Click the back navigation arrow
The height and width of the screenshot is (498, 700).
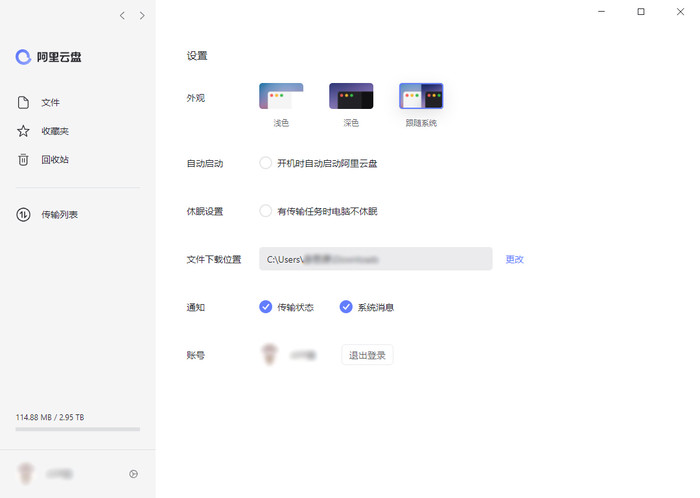[122, 16]
